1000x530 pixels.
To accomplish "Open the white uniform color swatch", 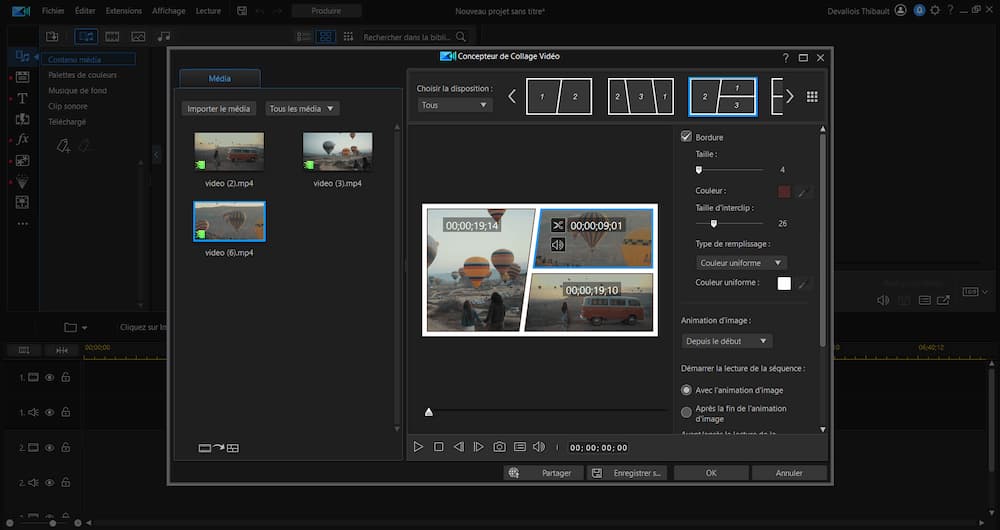I will pos(784,284).
